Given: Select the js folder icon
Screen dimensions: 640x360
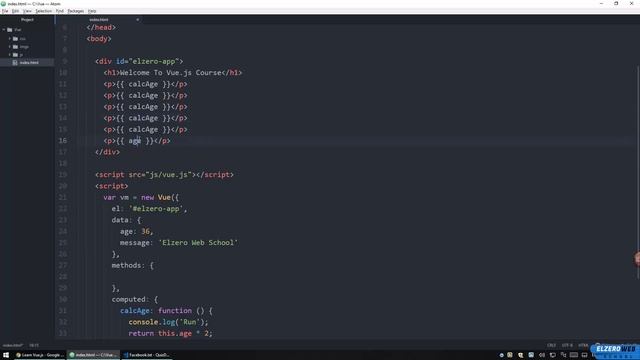Looking at the screenshot, I should pos(16,55).
